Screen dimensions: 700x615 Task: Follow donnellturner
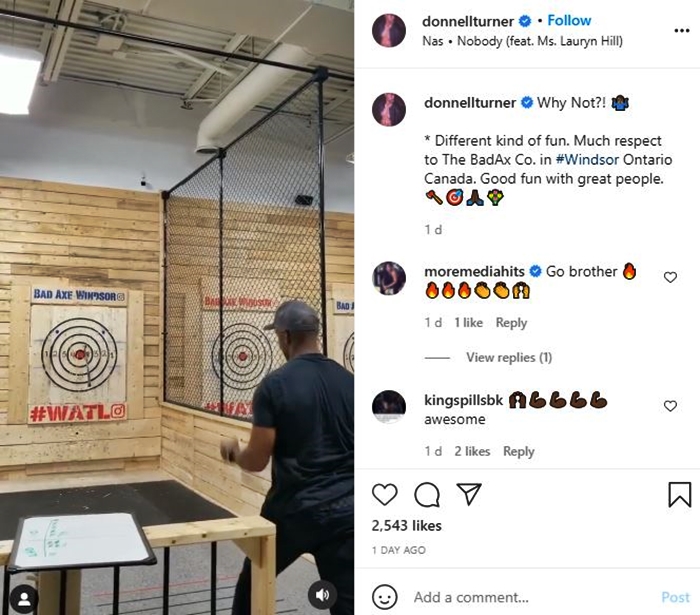(569, 20)
